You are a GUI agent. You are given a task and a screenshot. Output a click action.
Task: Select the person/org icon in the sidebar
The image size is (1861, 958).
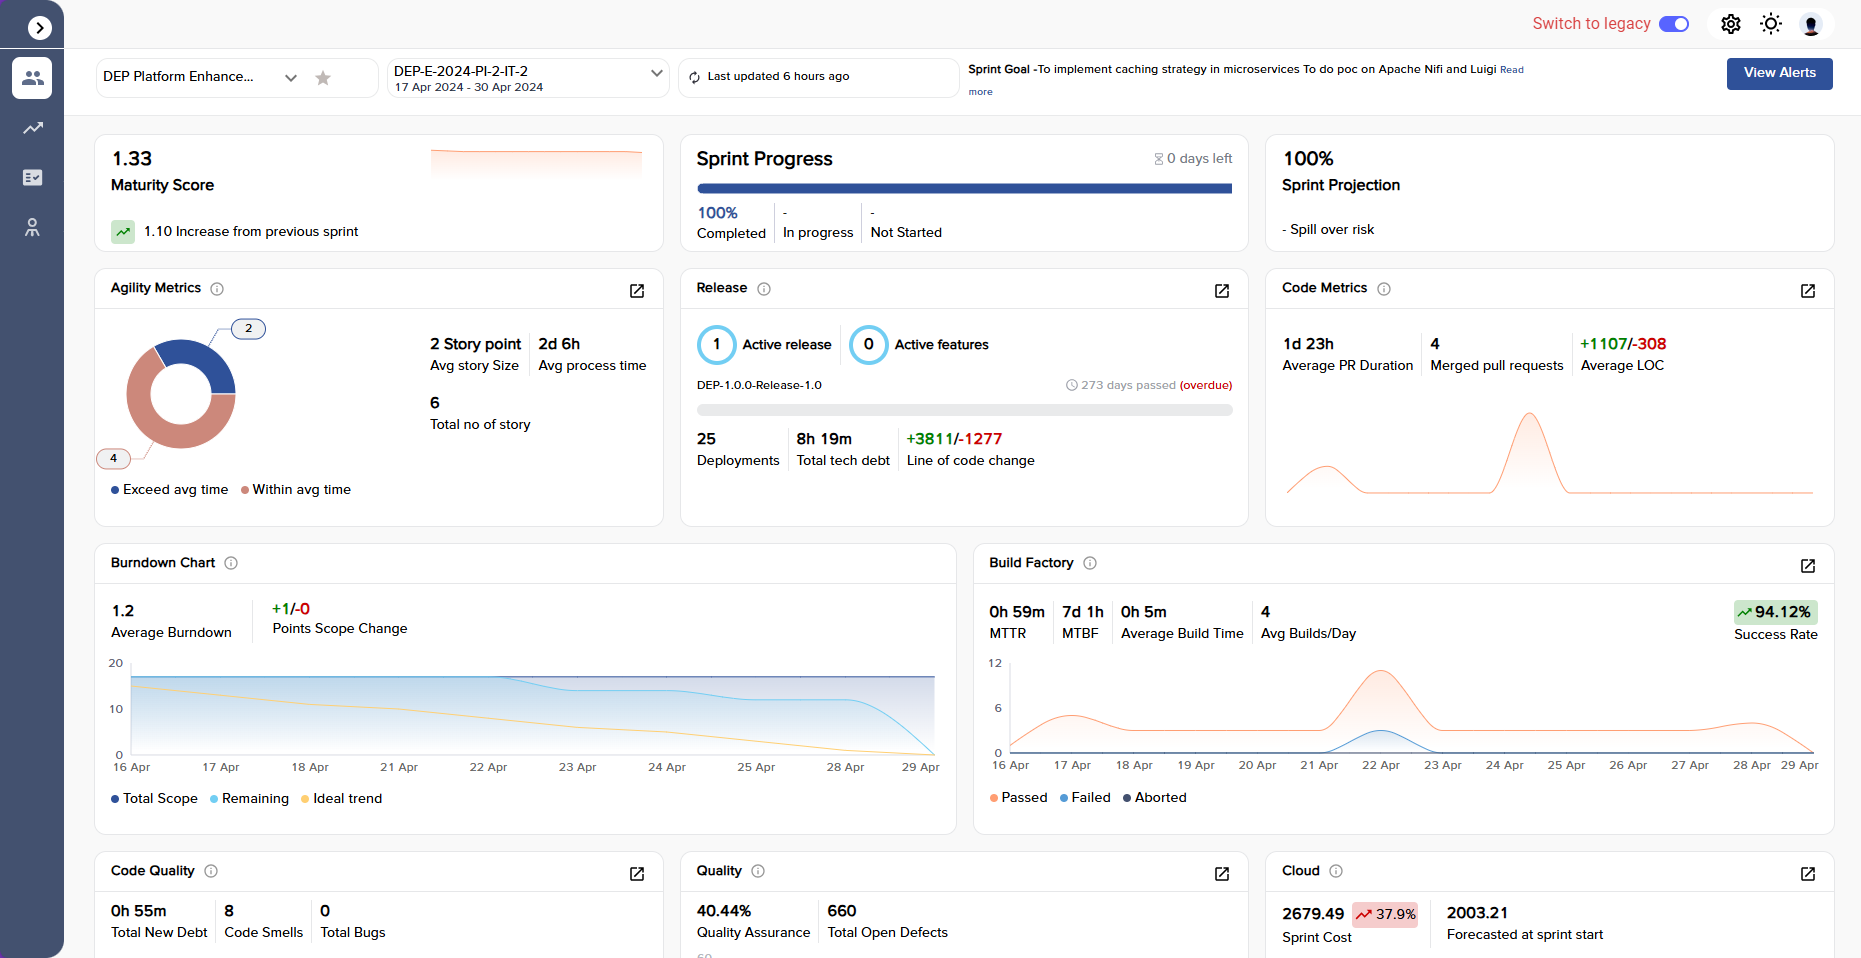coord(32,227)
